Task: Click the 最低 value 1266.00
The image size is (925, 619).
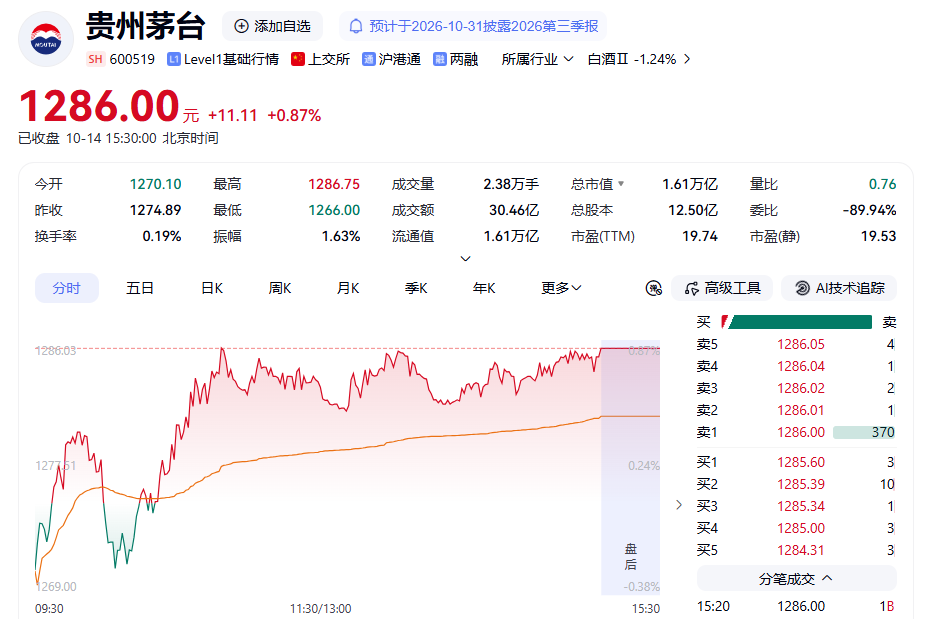Action: coord(333,210)
